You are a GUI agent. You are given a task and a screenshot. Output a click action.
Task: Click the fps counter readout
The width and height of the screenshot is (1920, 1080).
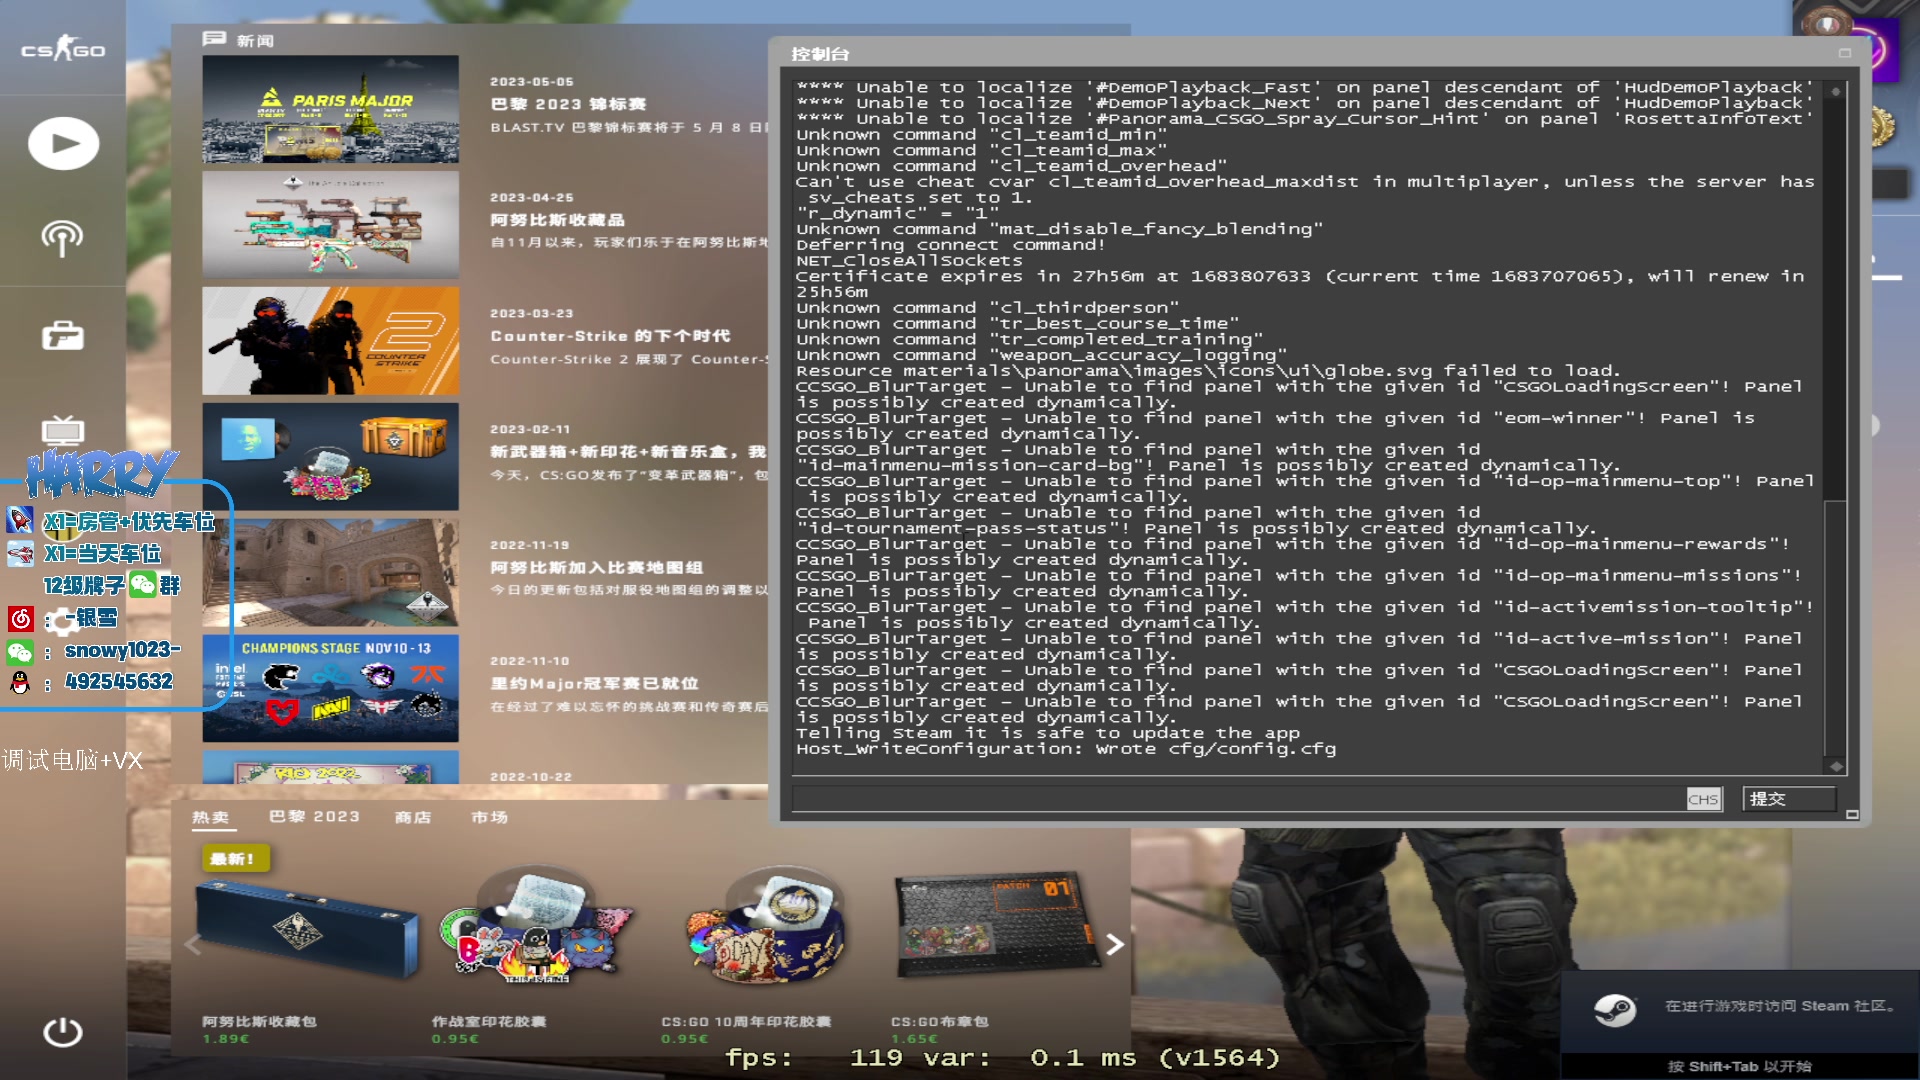click(x=1002, y=1058)
